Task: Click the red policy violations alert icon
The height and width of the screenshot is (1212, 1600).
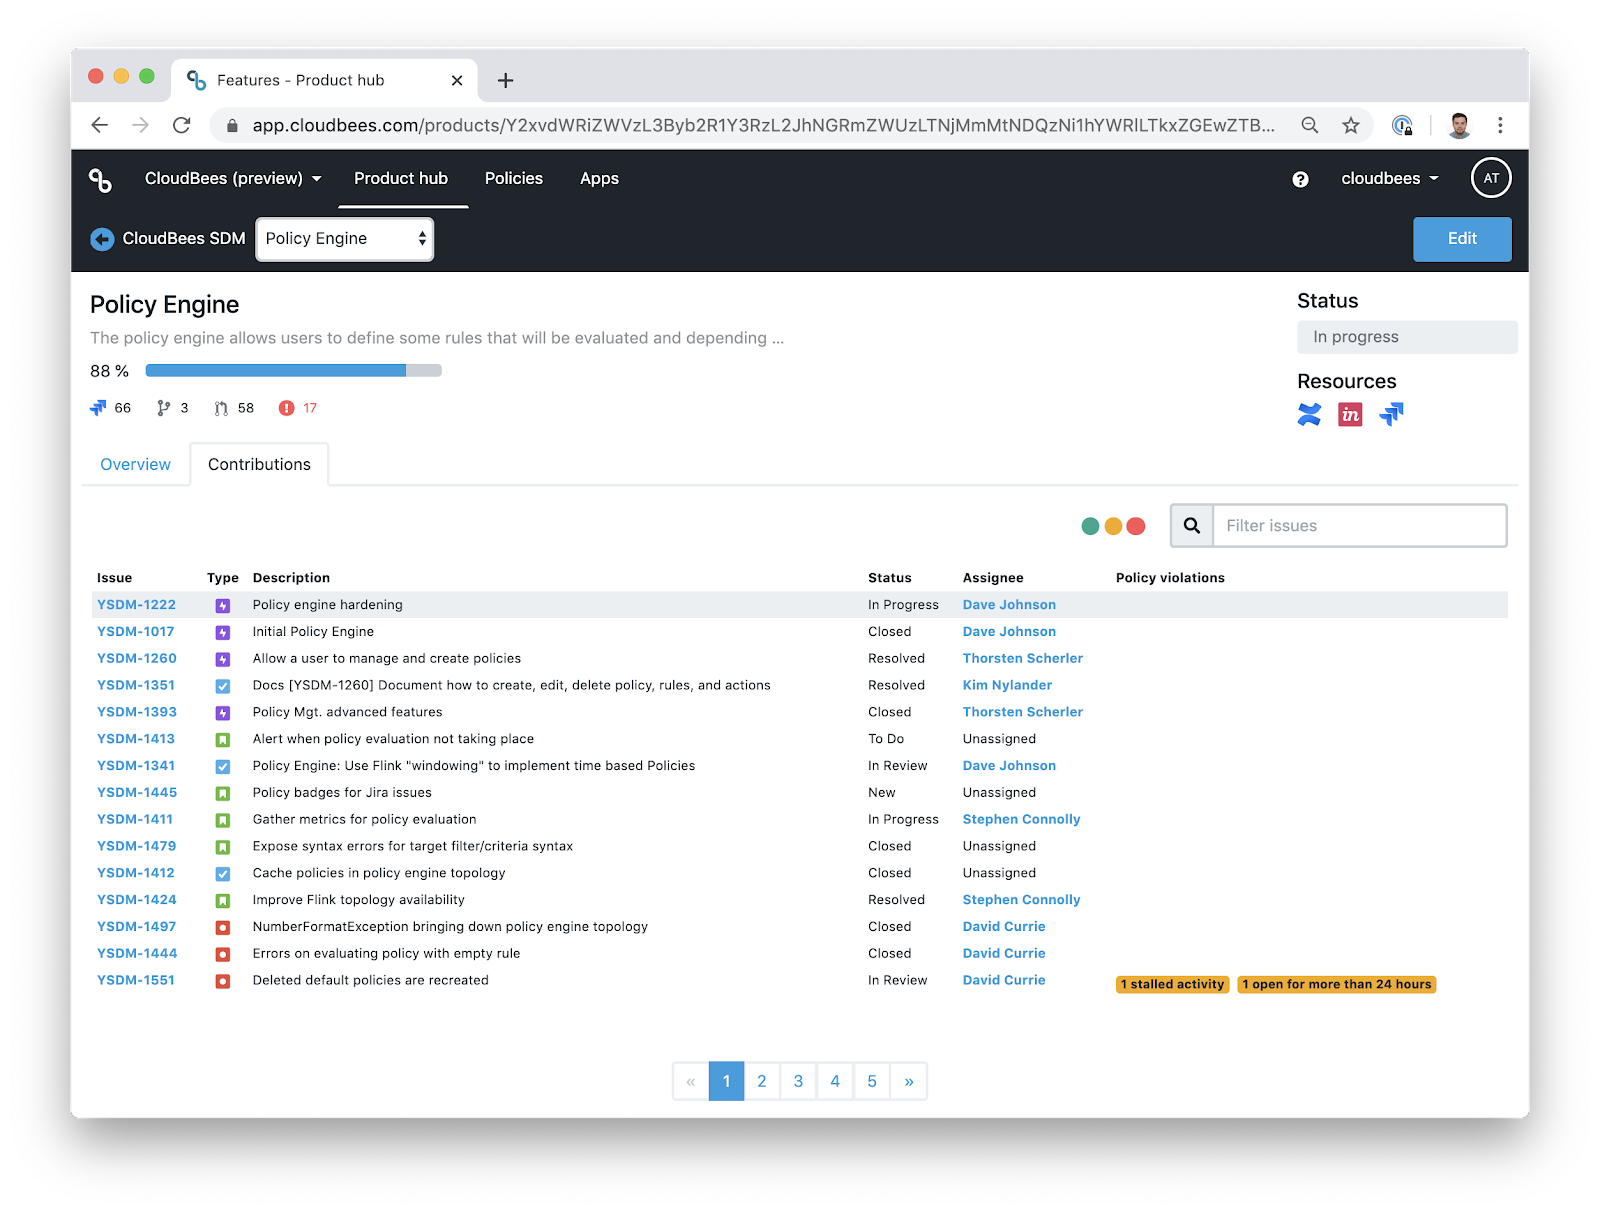Action: pos(287,408)
